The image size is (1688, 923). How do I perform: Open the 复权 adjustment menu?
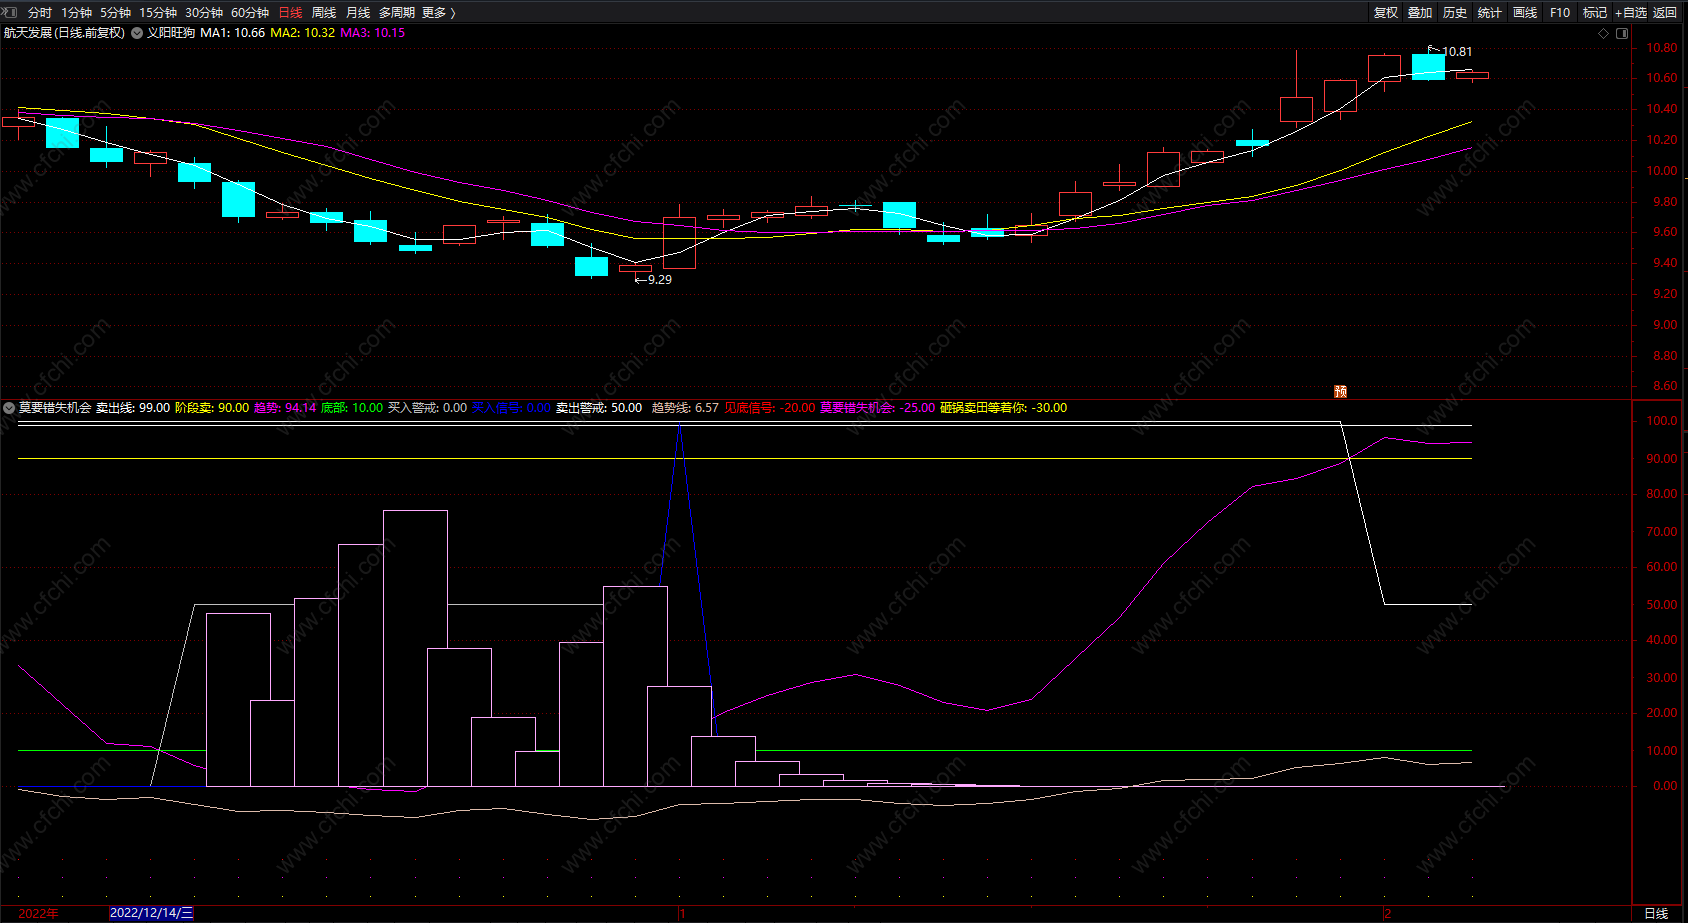tap(1386, 13)
